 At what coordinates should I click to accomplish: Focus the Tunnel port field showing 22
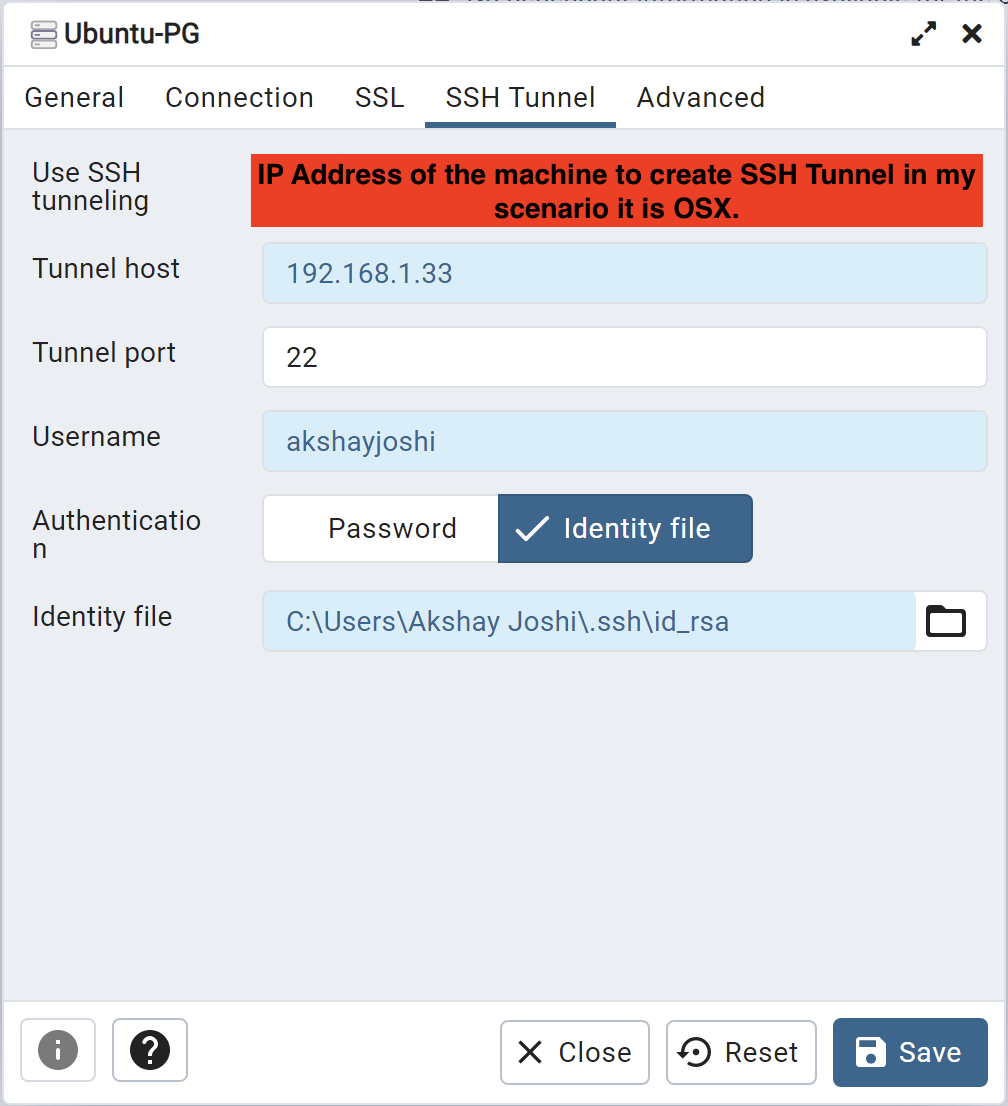click(624, 357)
